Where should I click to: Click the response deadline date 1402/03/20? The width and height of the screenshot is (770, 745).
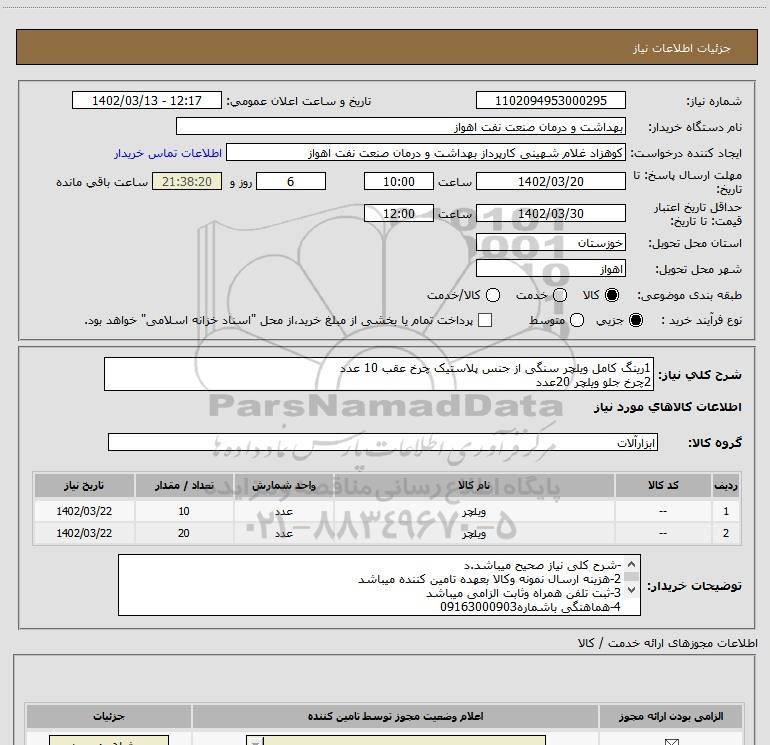tap(550, 182)
